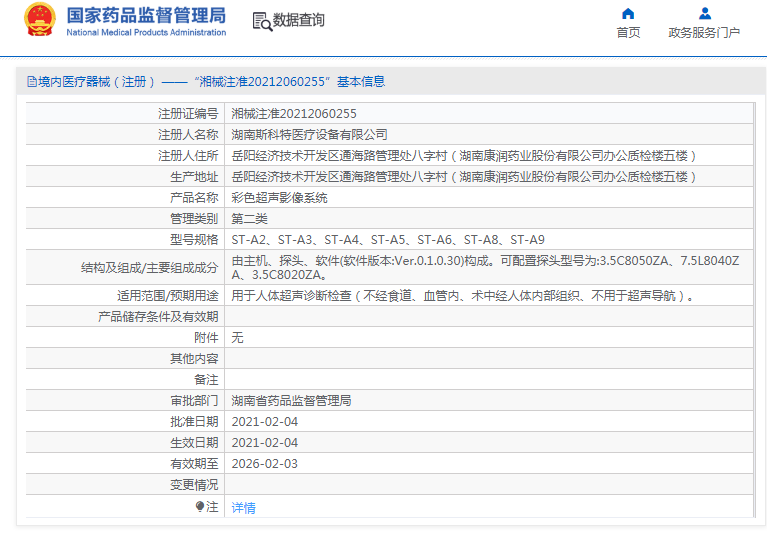This screenshot has height=534, width=767.
Task: Select product name 彩色超声影像系统
Action: (x=279, y=198)
